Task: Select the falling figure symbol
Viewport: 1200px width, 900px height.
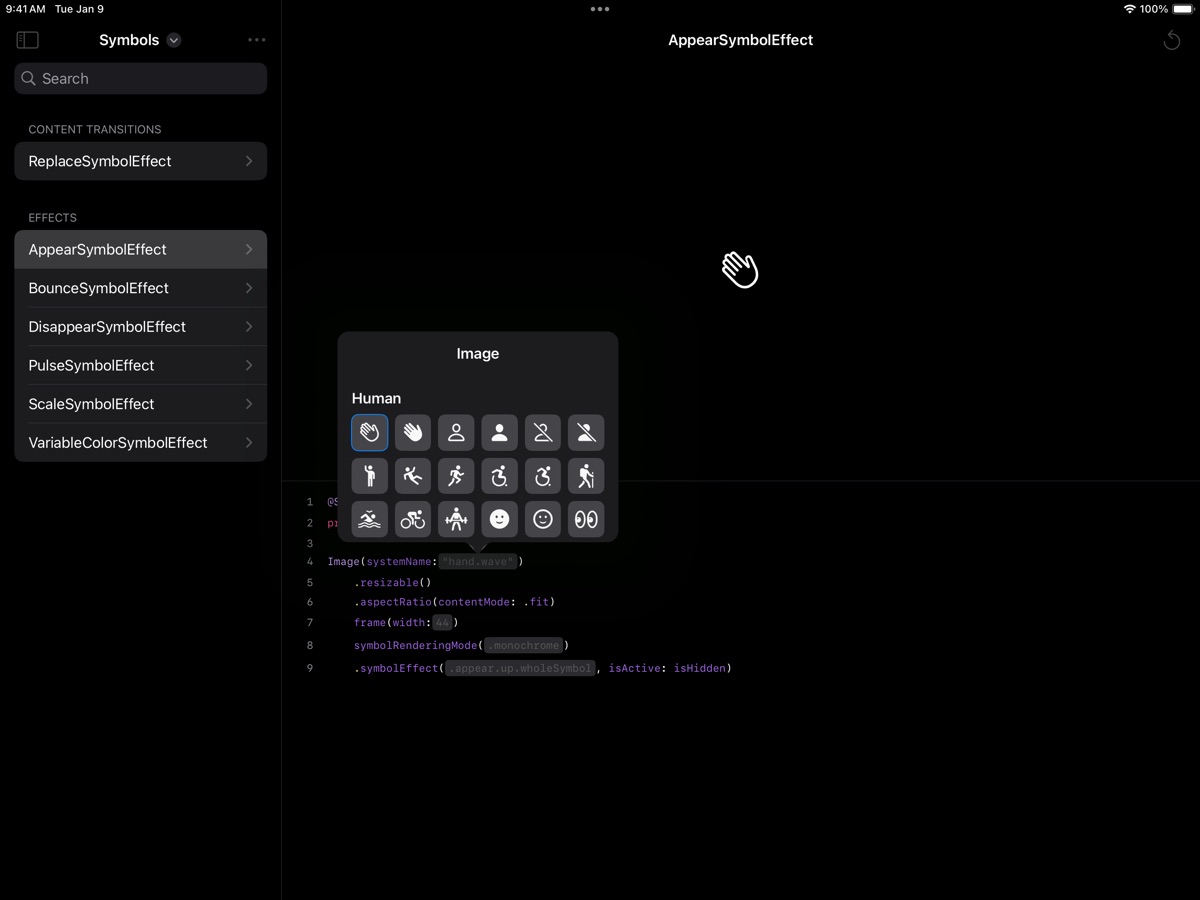Action: coord(413,476)
